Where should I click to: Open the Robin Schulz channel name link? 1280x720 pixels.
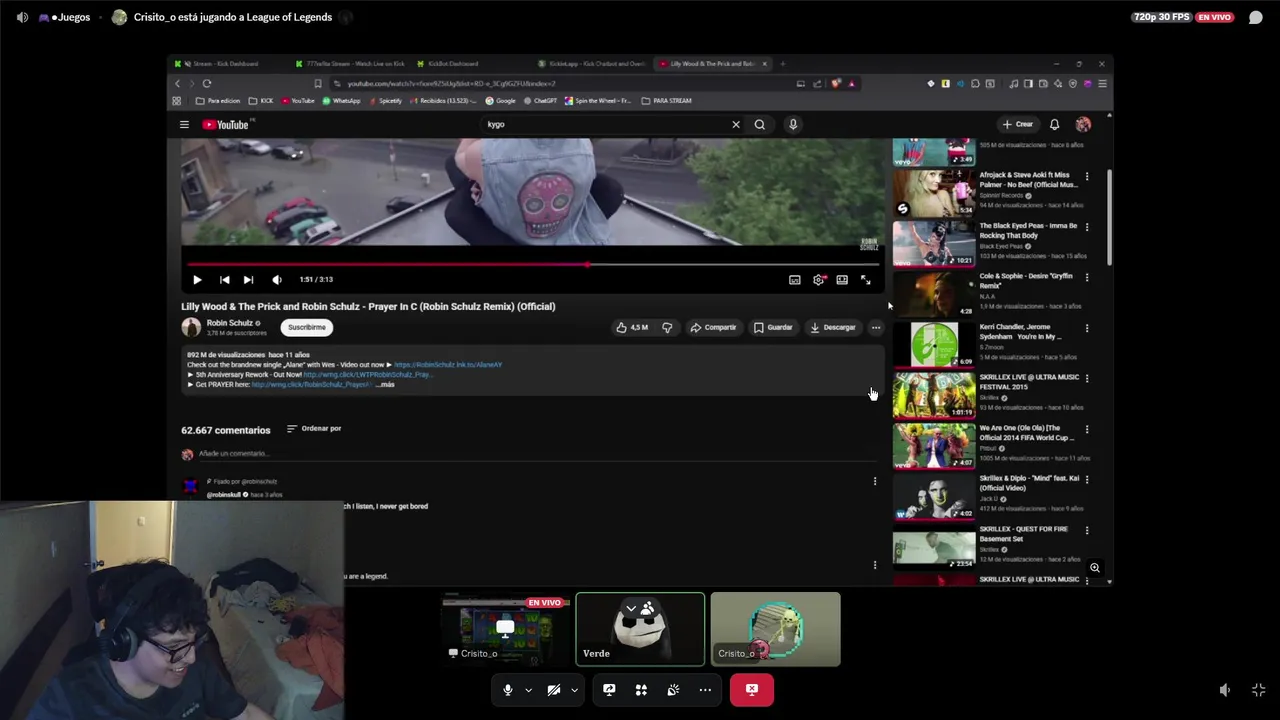coord(229,323)
